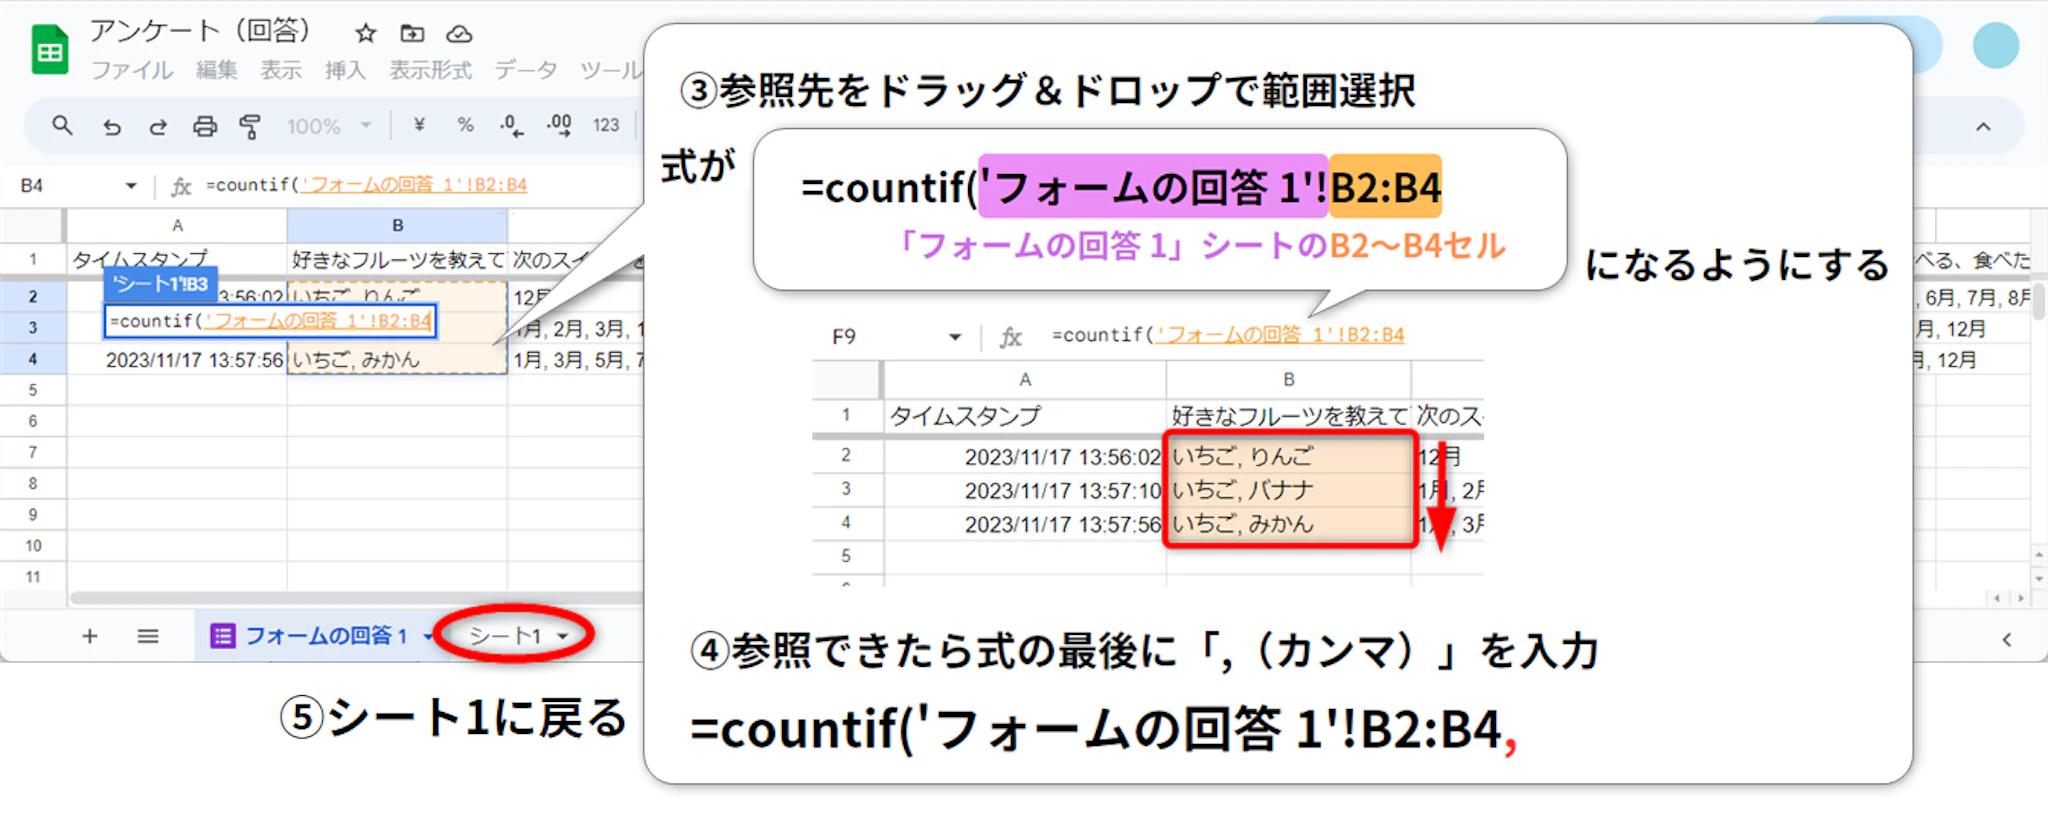Undo the last action
Image resolution: width=2048 pixels, height=838 pixels.
(x=112, y=126)
